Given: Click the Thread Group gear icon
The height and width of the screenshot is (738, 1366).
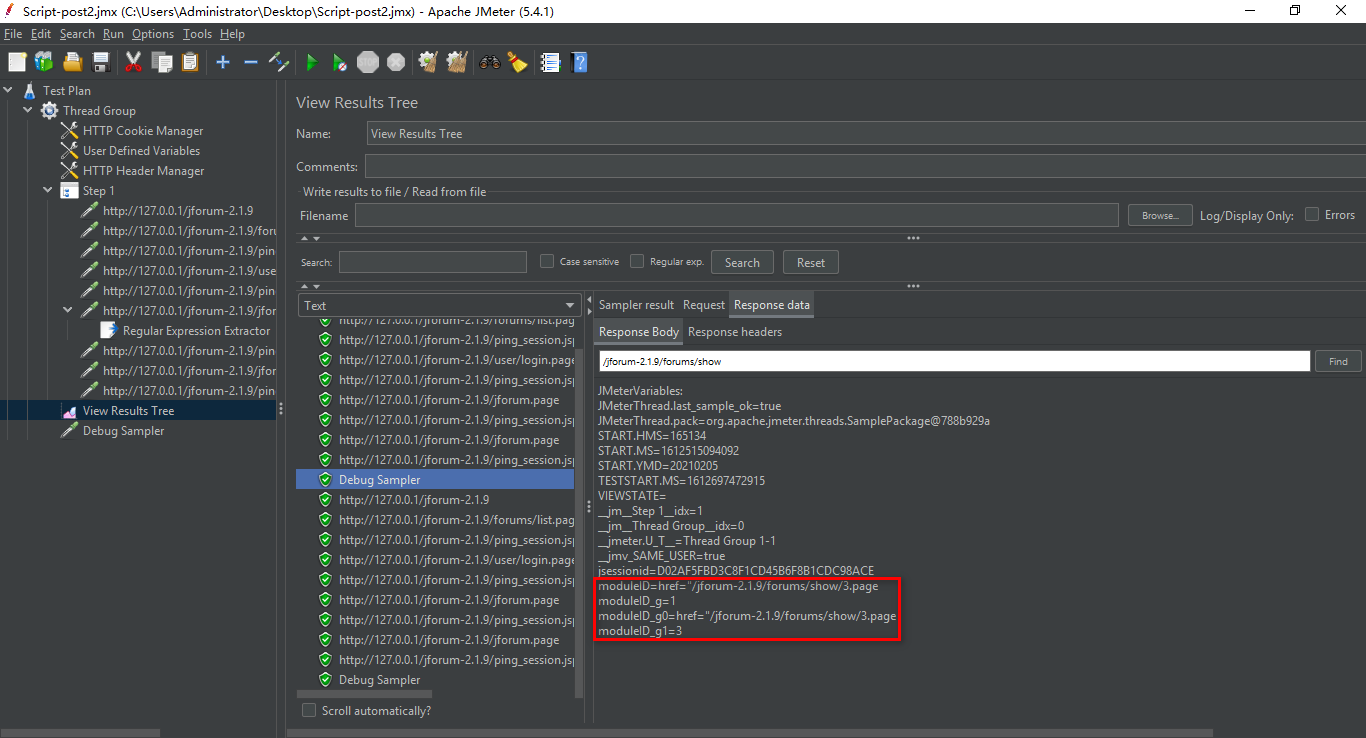Looking at the screenshot, I should click(49, 110).
